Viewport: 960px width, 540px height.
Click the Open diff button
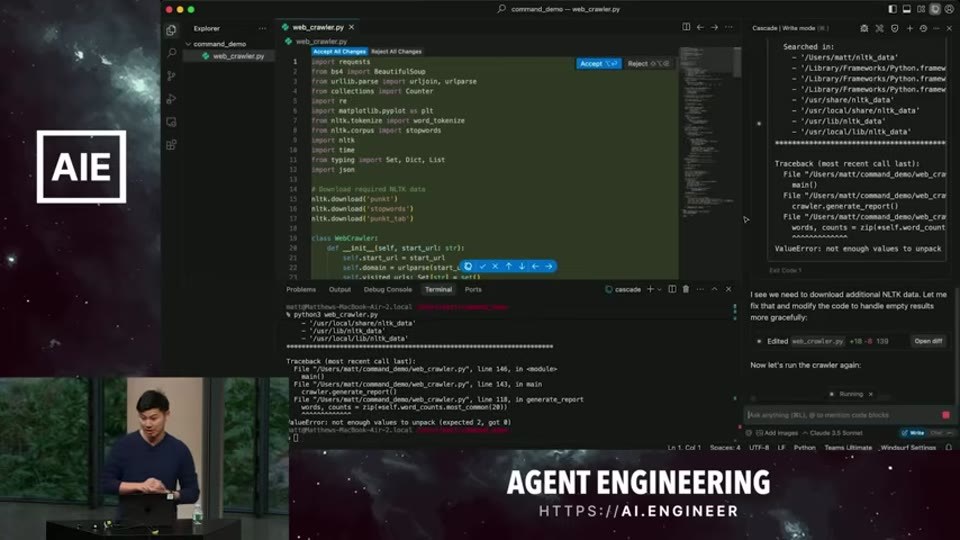coord(928,341)
